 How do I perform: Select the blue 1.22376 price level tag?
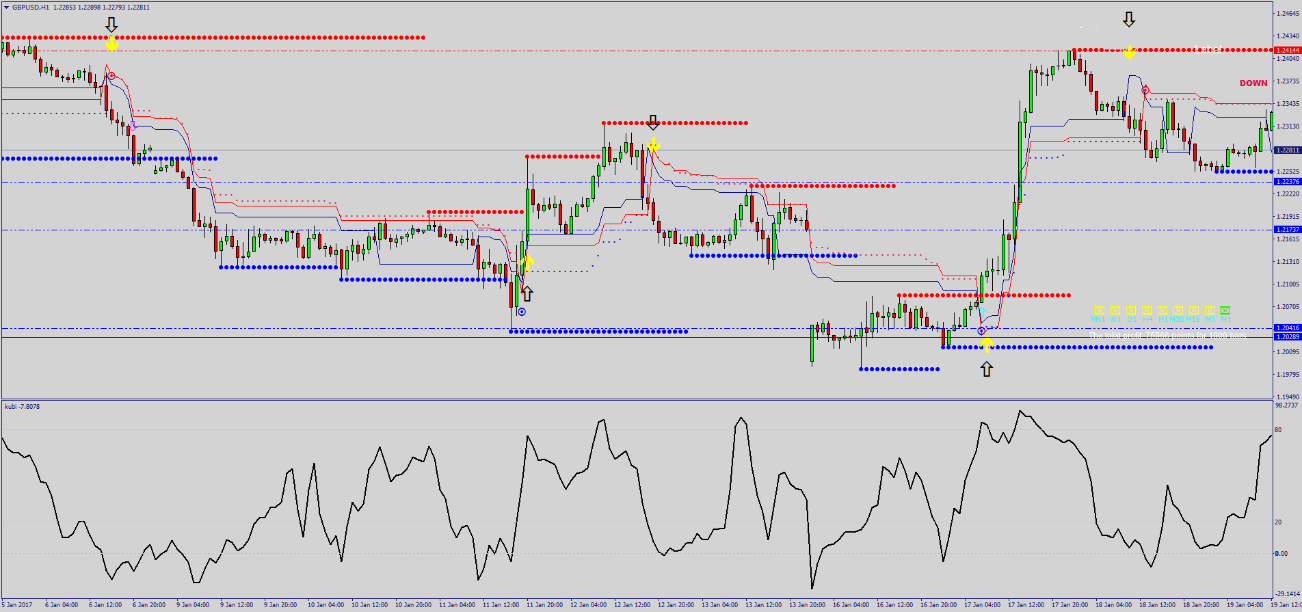point(1286,182)
